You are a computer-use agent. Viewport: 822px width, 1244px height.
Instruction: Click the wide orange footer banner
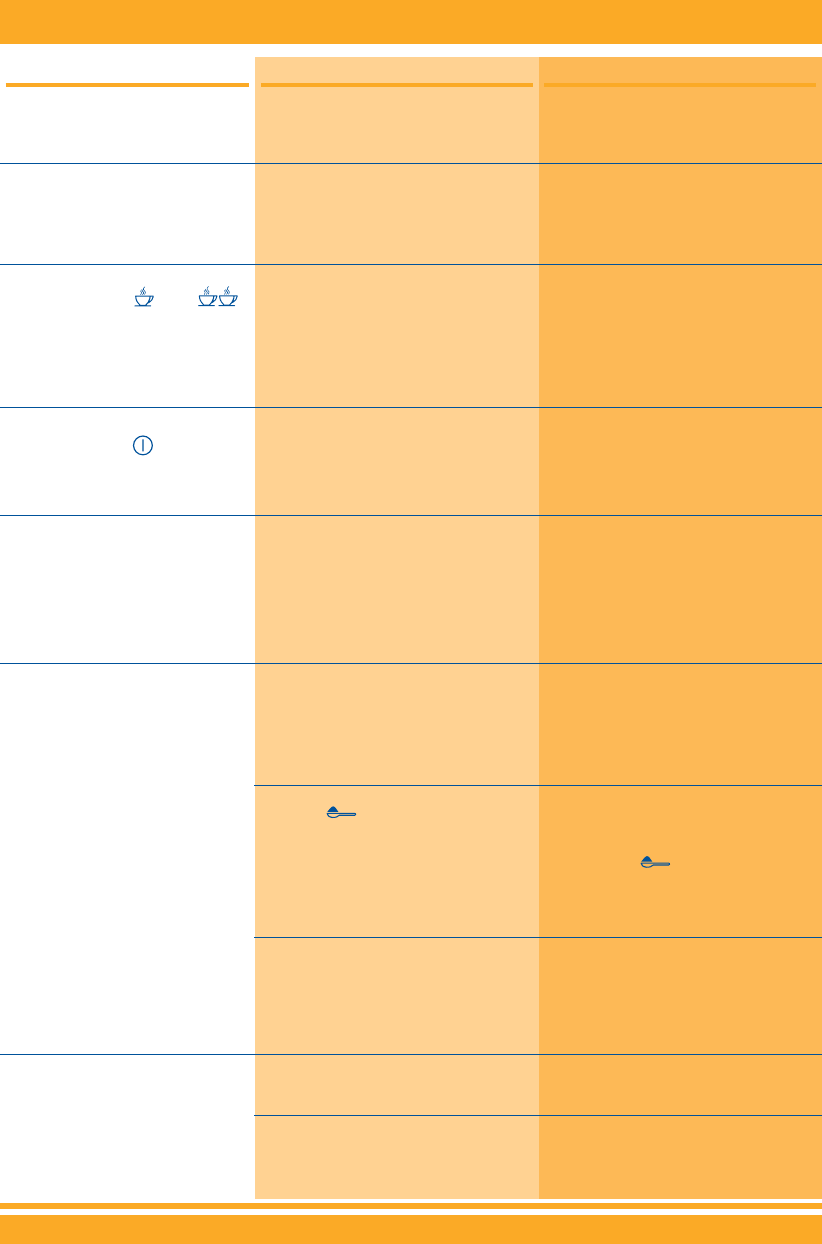click(x=411, y=1229)
